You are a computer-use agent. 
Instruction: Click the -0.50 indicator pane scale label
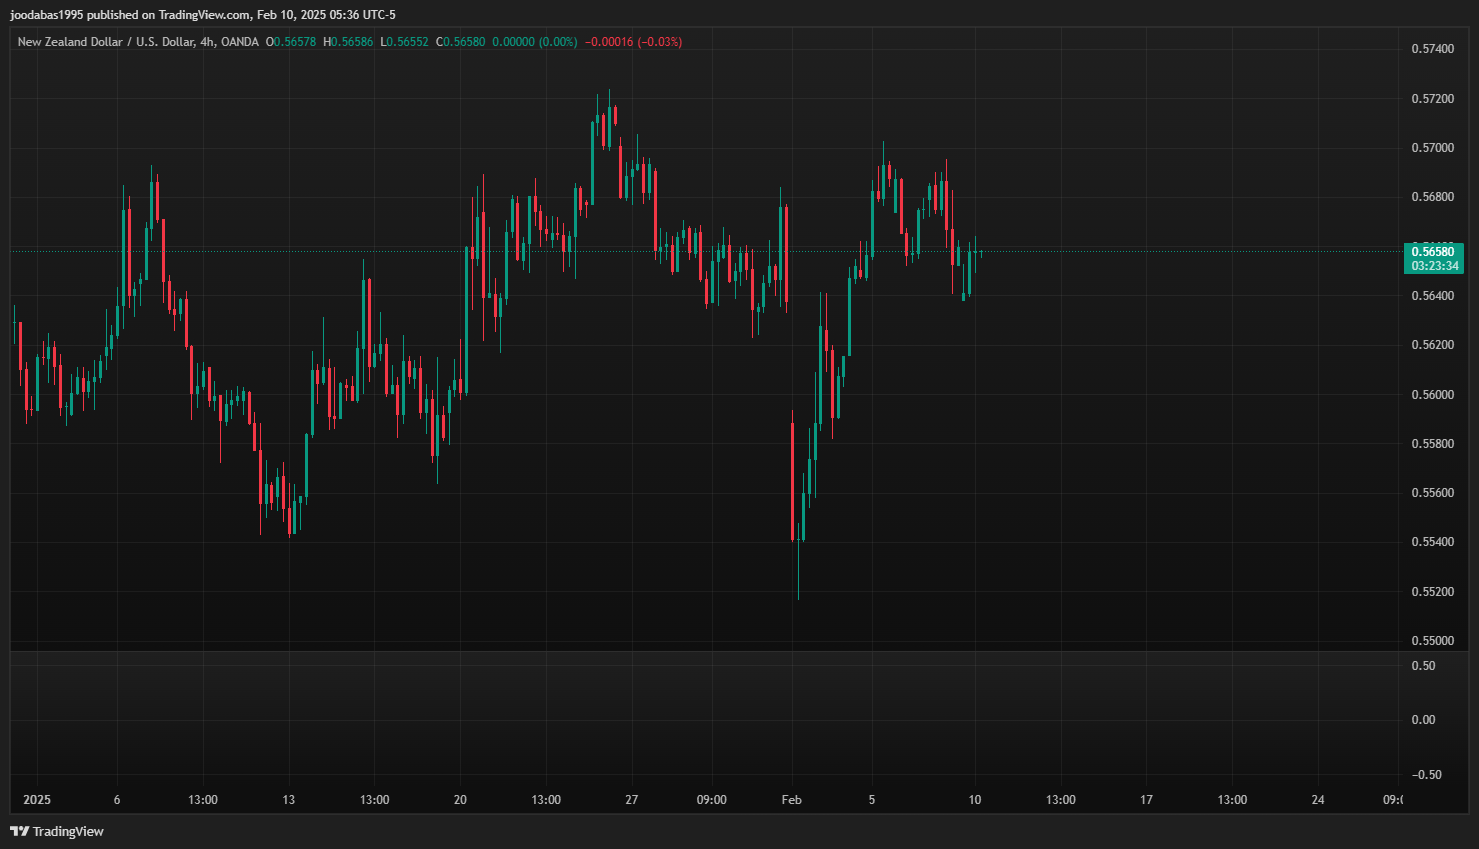(1426, 775)
